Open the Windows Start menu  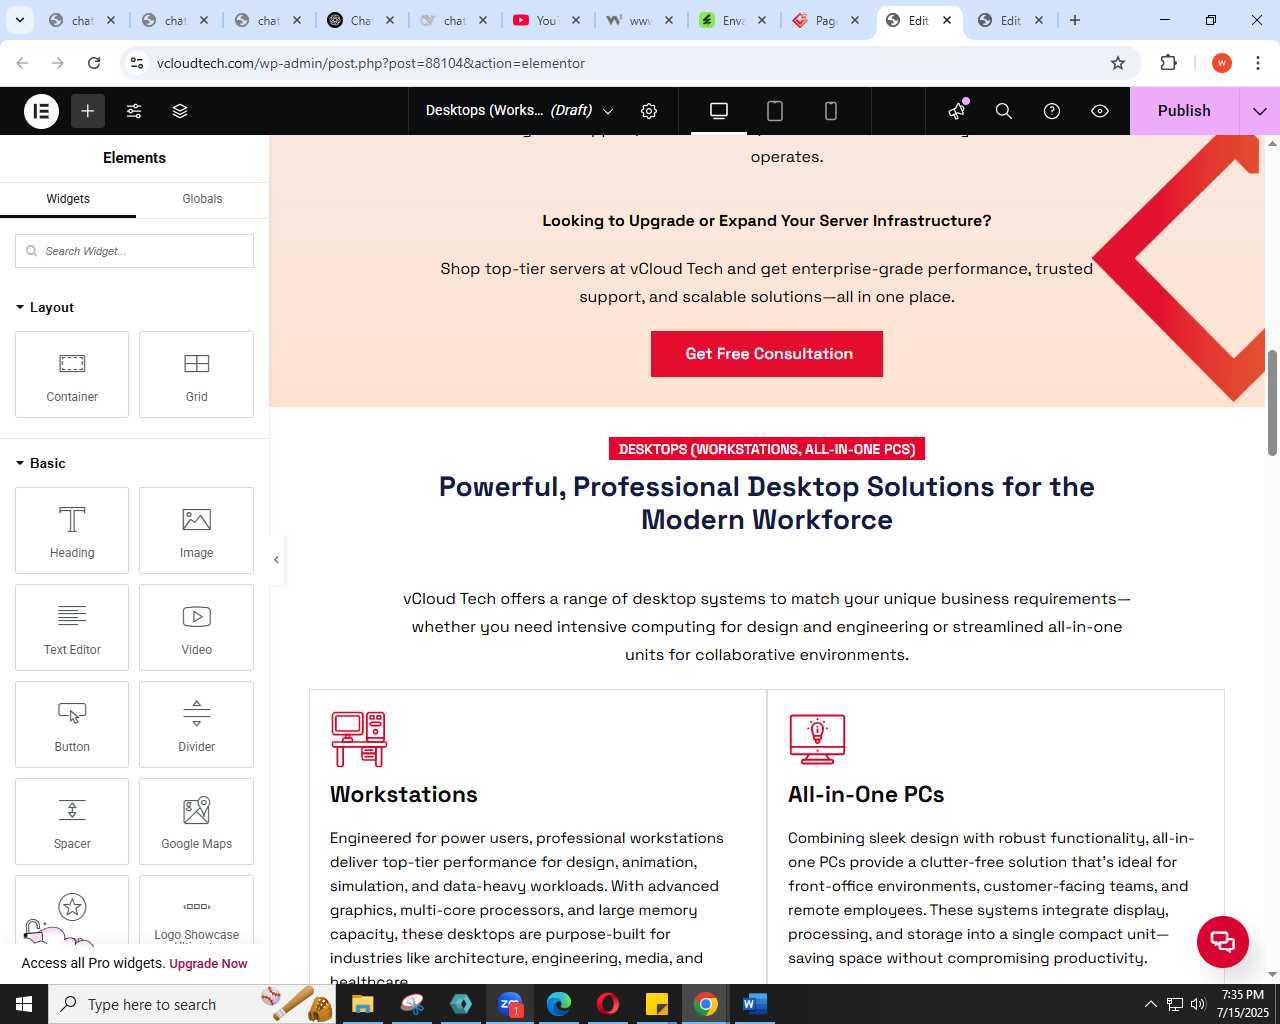pyautogui.click(x=24, y=1004)
